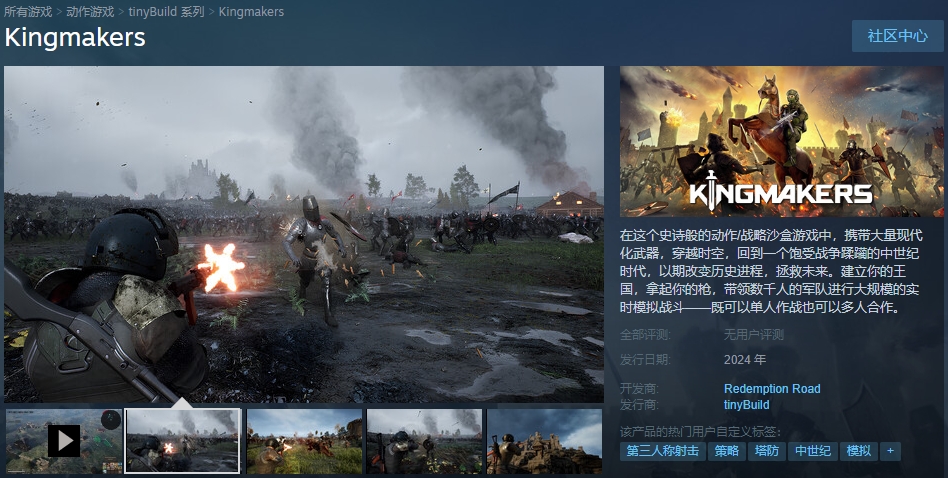This screenshot has height=478, width=948.
Task: Open the tinyBuild 系列 breadcrumb link
Action: tap(166, 11)
